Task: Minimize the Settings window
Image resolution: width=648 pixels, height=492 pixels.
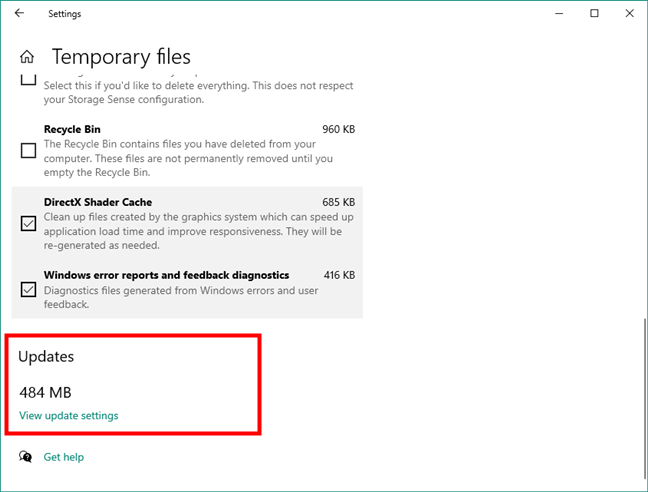Action: (x=559, y=13)
